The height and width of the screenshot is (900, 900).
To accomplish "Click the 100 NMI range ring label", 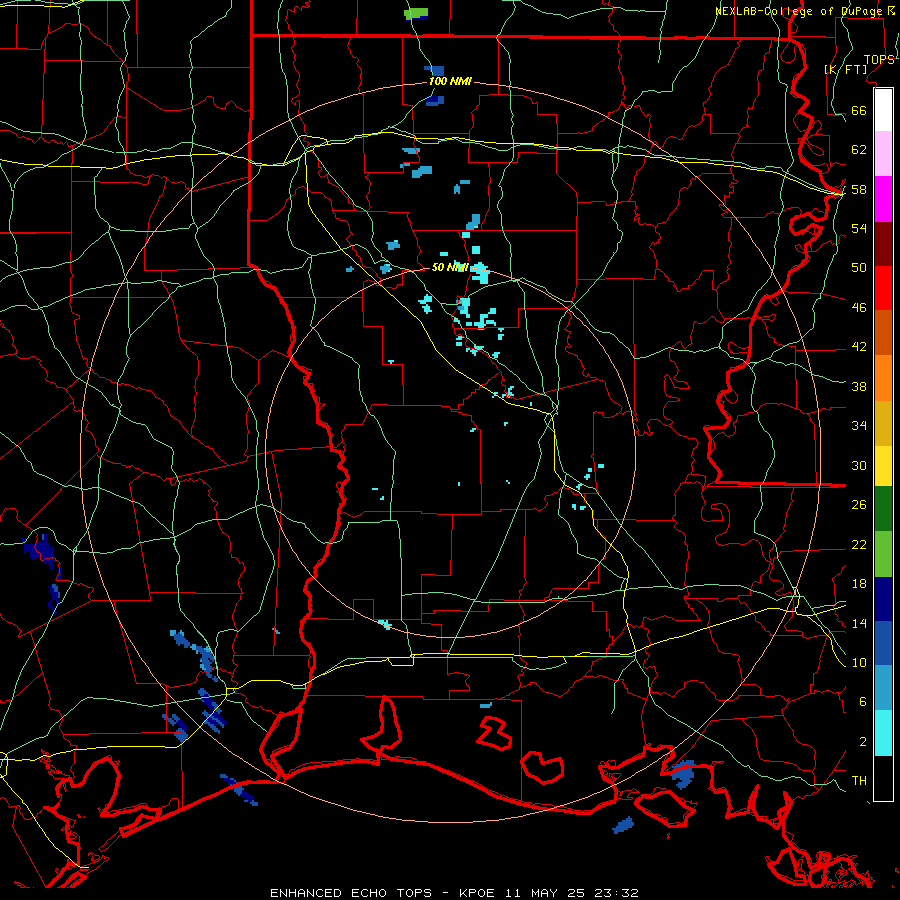I will pos(450,81).
